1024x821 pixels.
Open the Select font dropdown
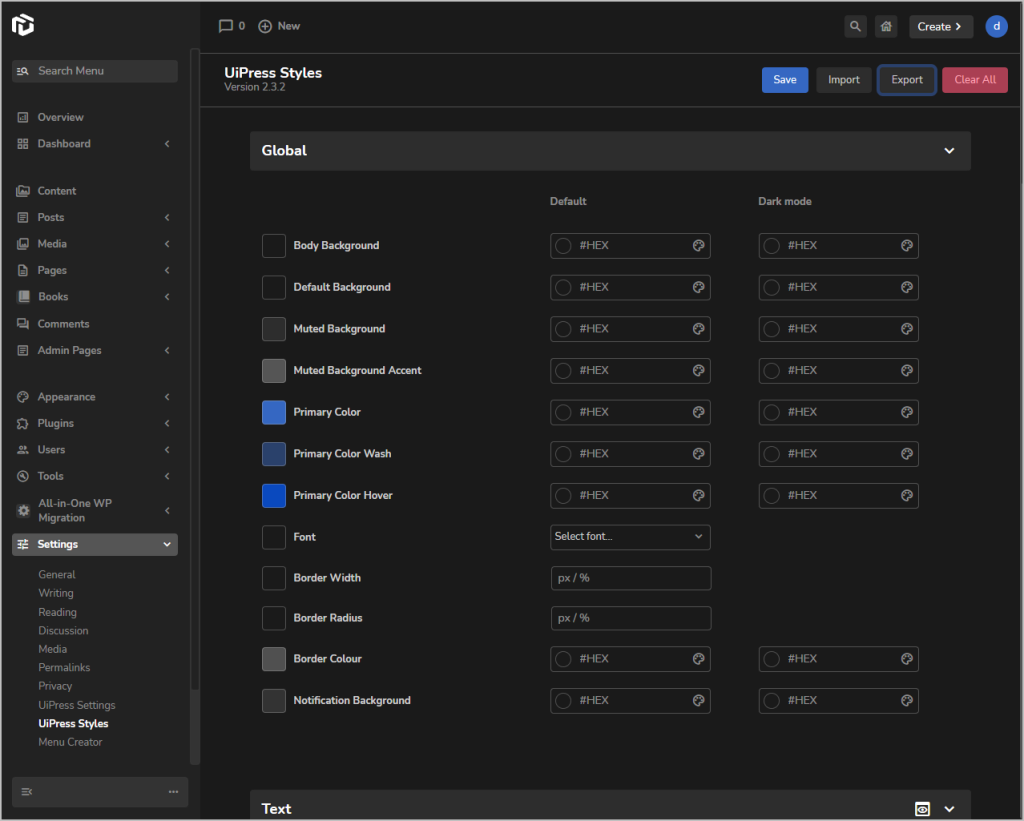630,537
